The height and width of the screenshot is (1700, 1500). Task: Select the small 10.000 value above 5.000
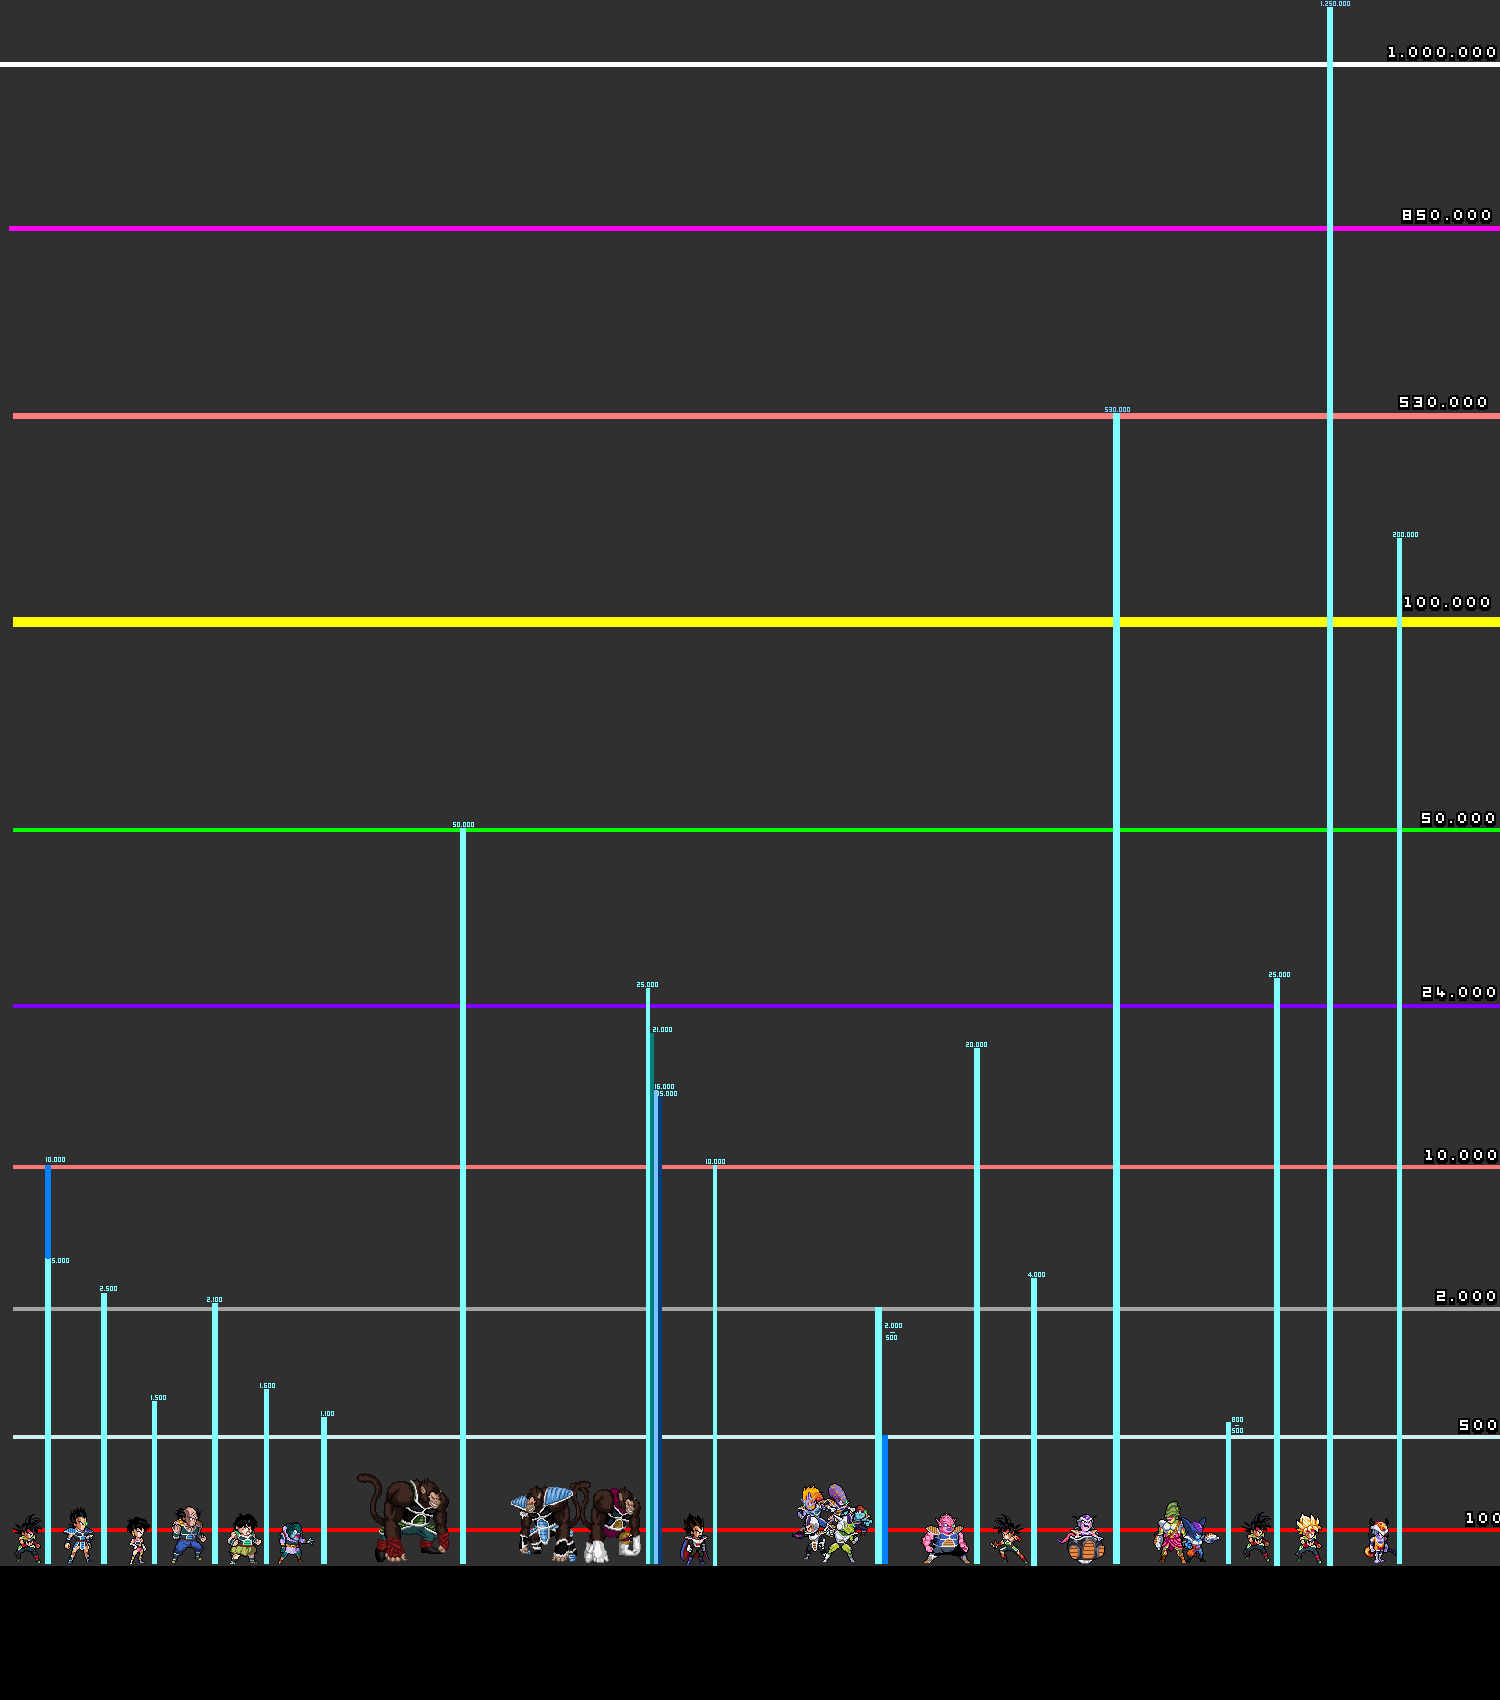(55, 1160)
